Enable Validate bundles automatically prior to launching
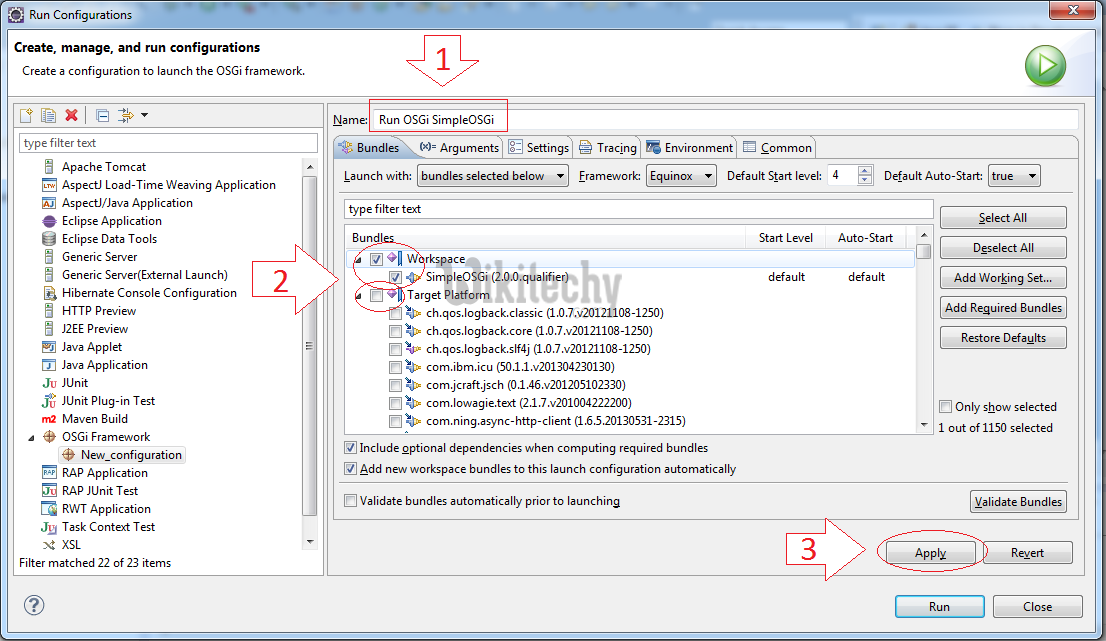 tap(350, 501)
